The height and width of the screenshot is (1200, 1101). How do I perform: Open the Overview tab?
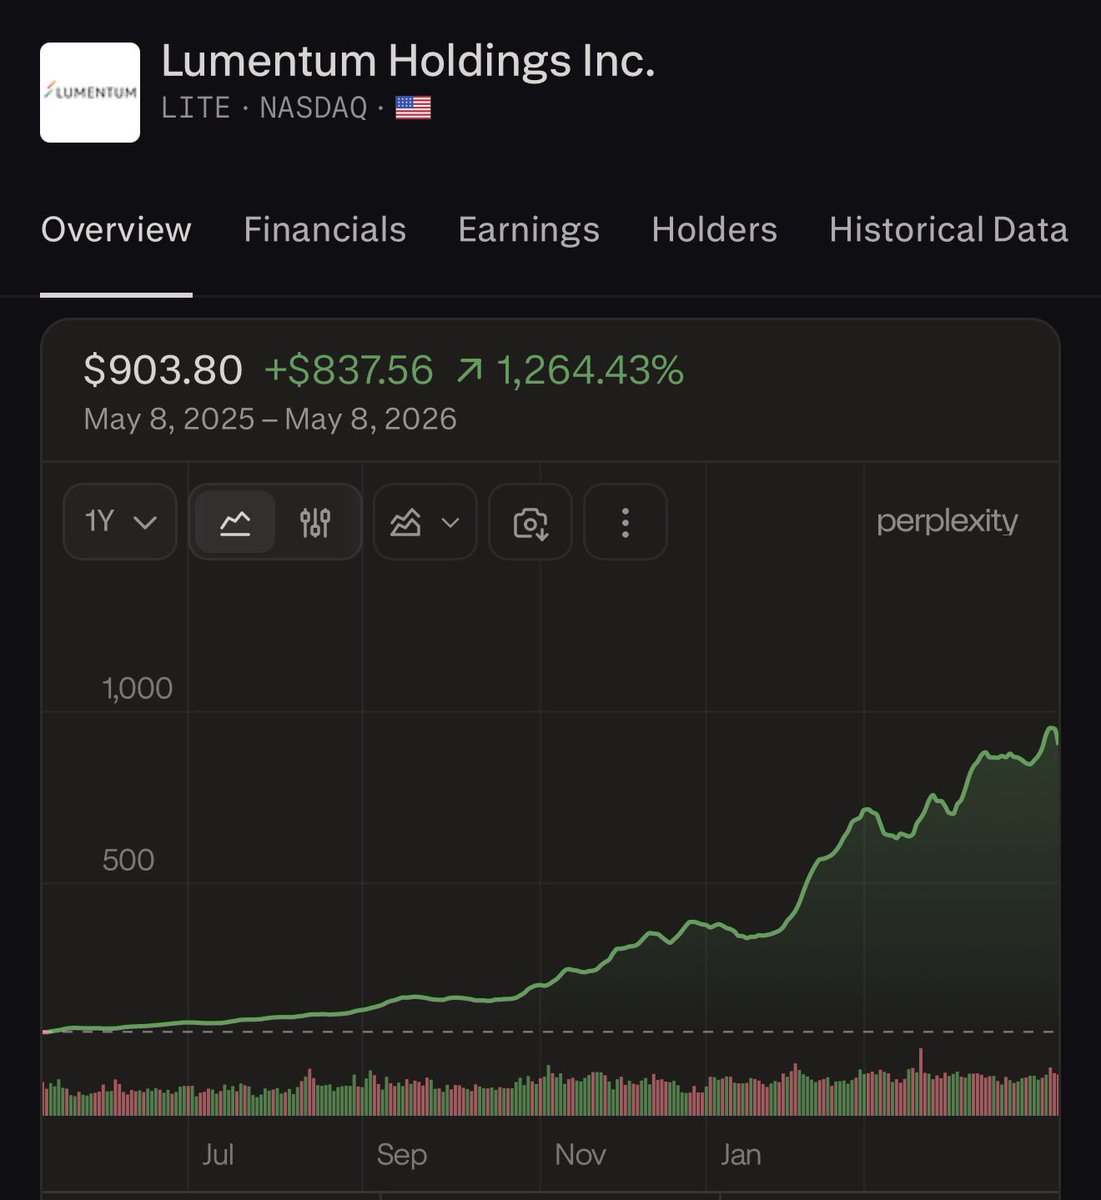116,230
